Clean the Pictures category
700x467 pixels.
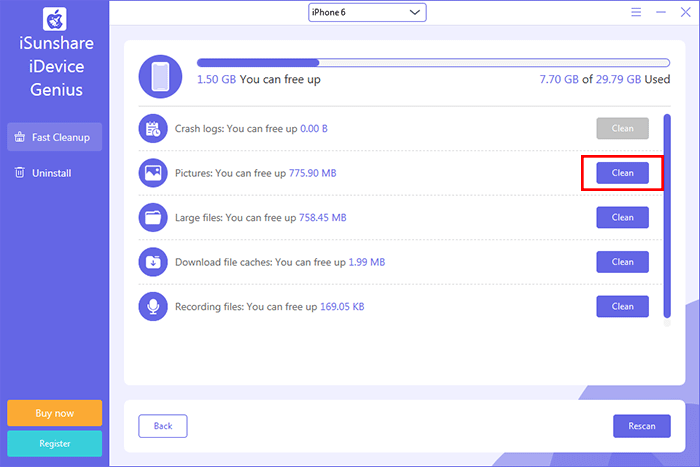tap(622, 173)
